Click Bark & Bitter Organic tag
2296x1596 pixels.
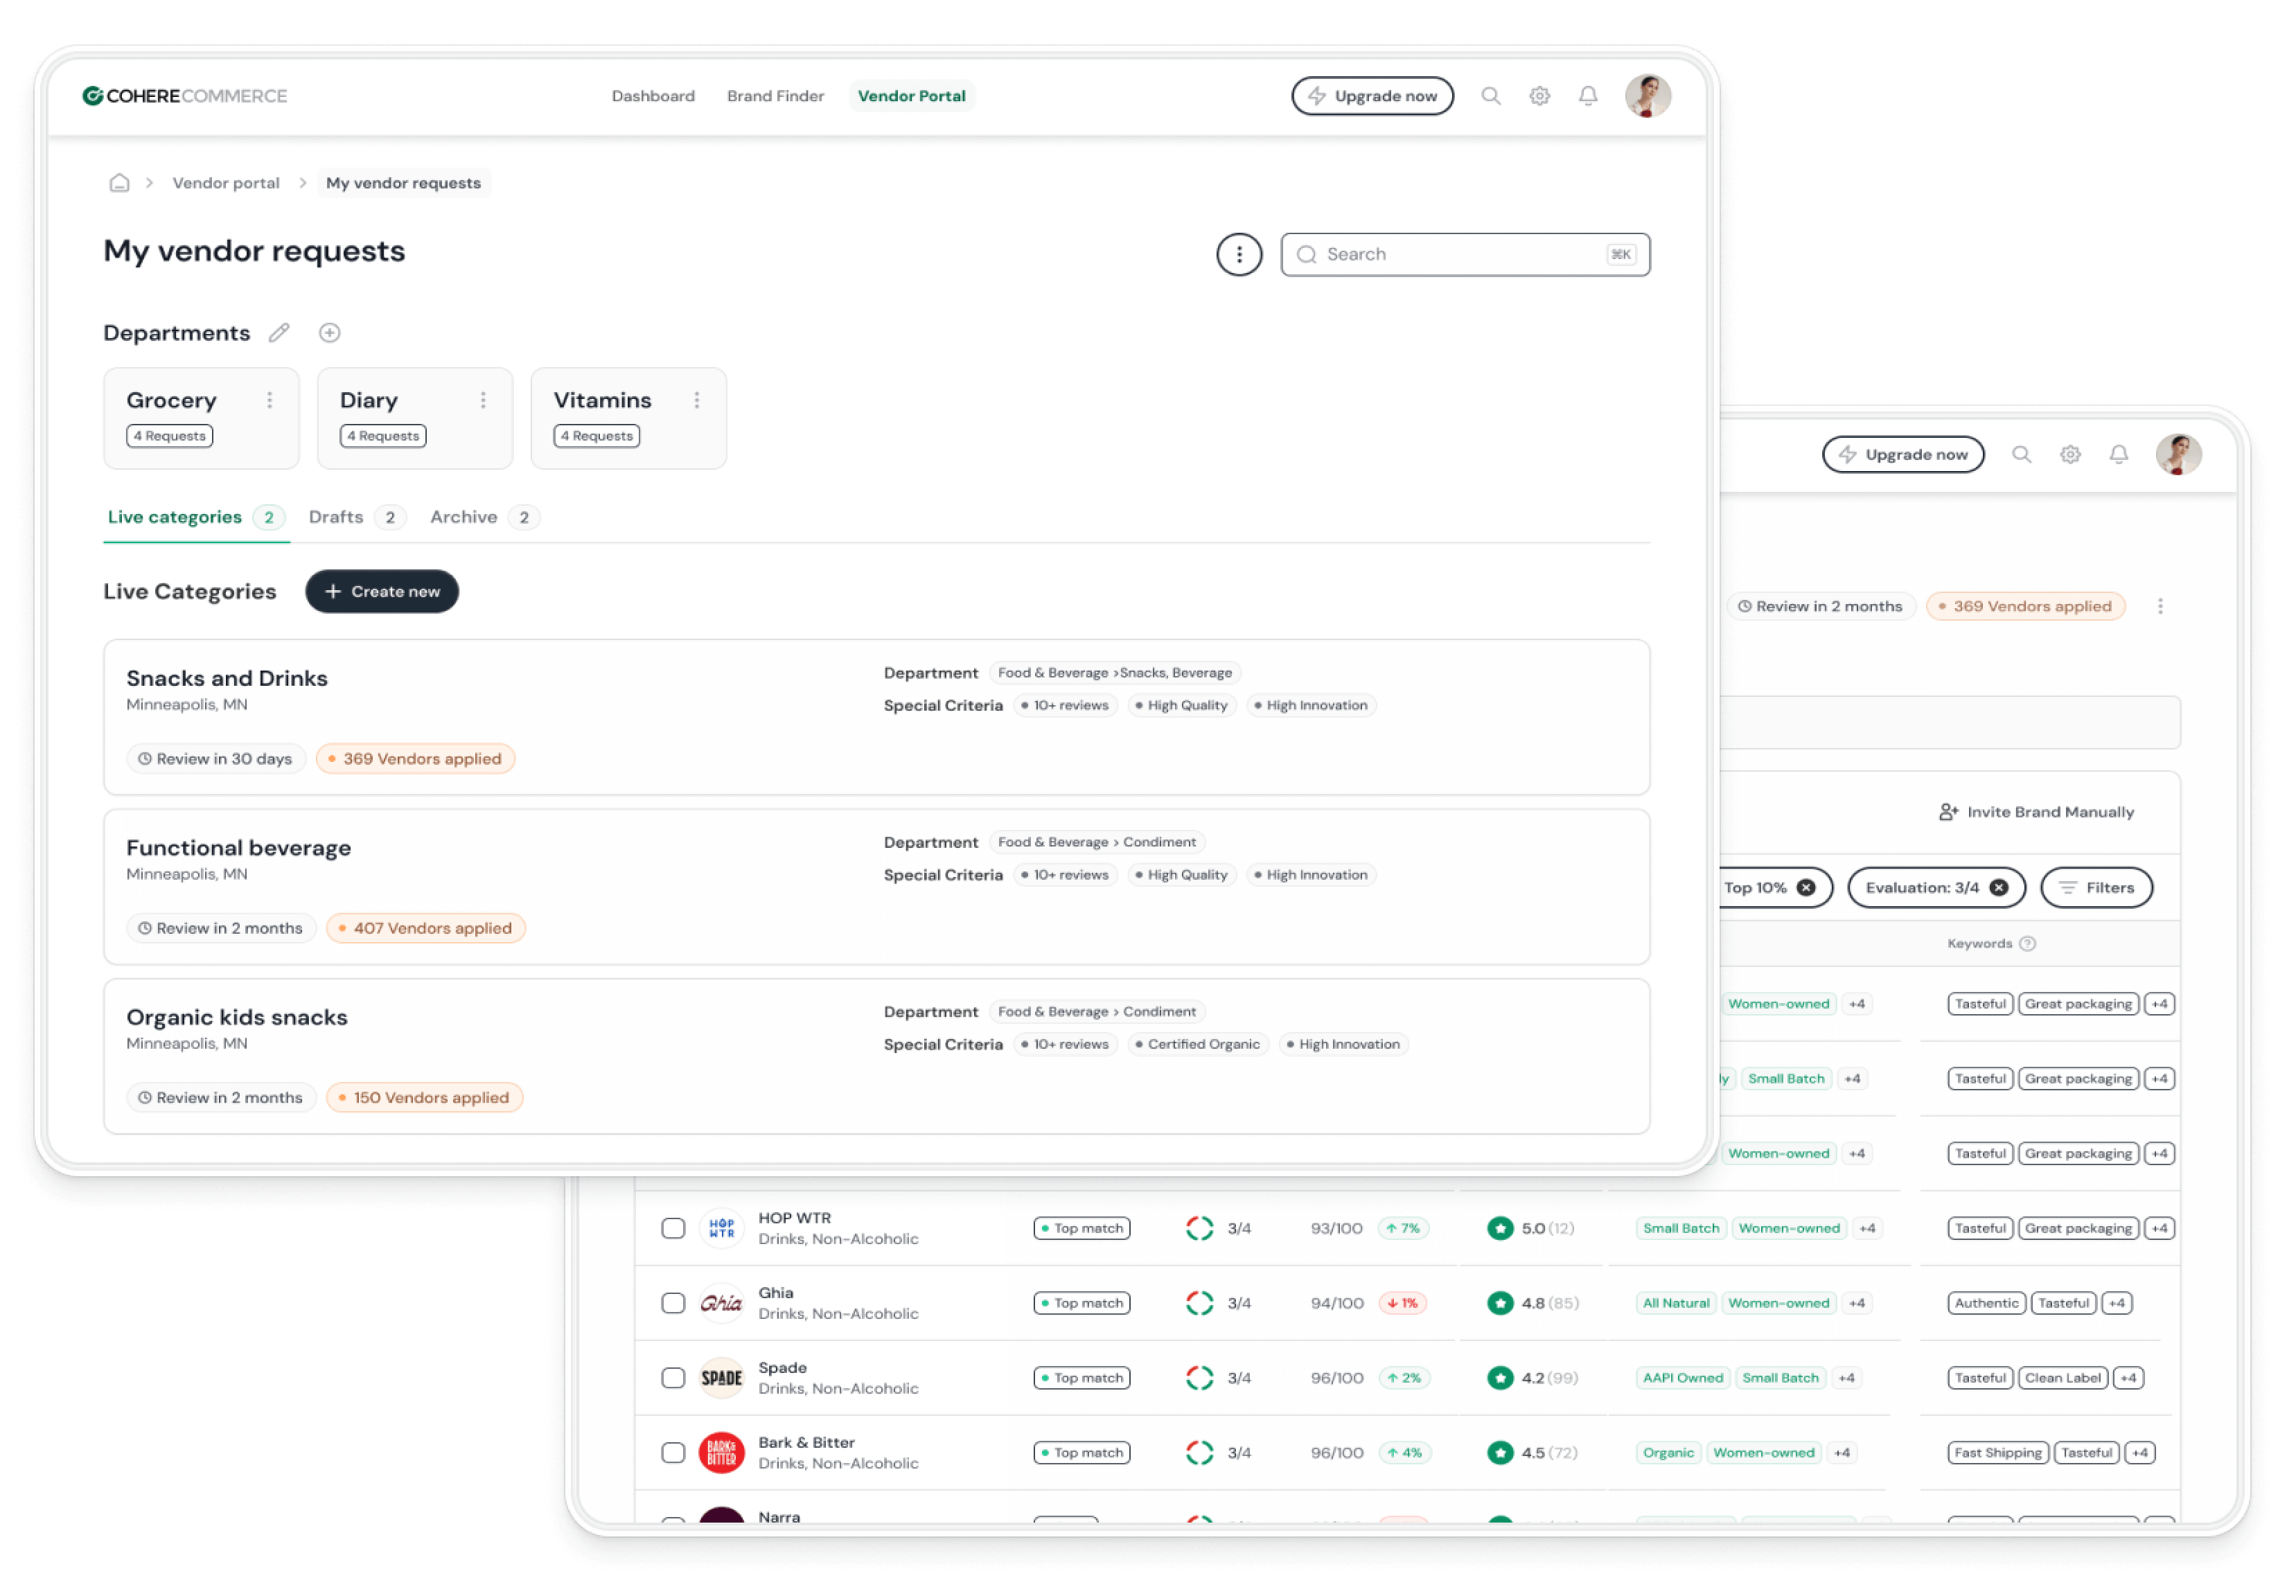(x=1668, y=1454)
